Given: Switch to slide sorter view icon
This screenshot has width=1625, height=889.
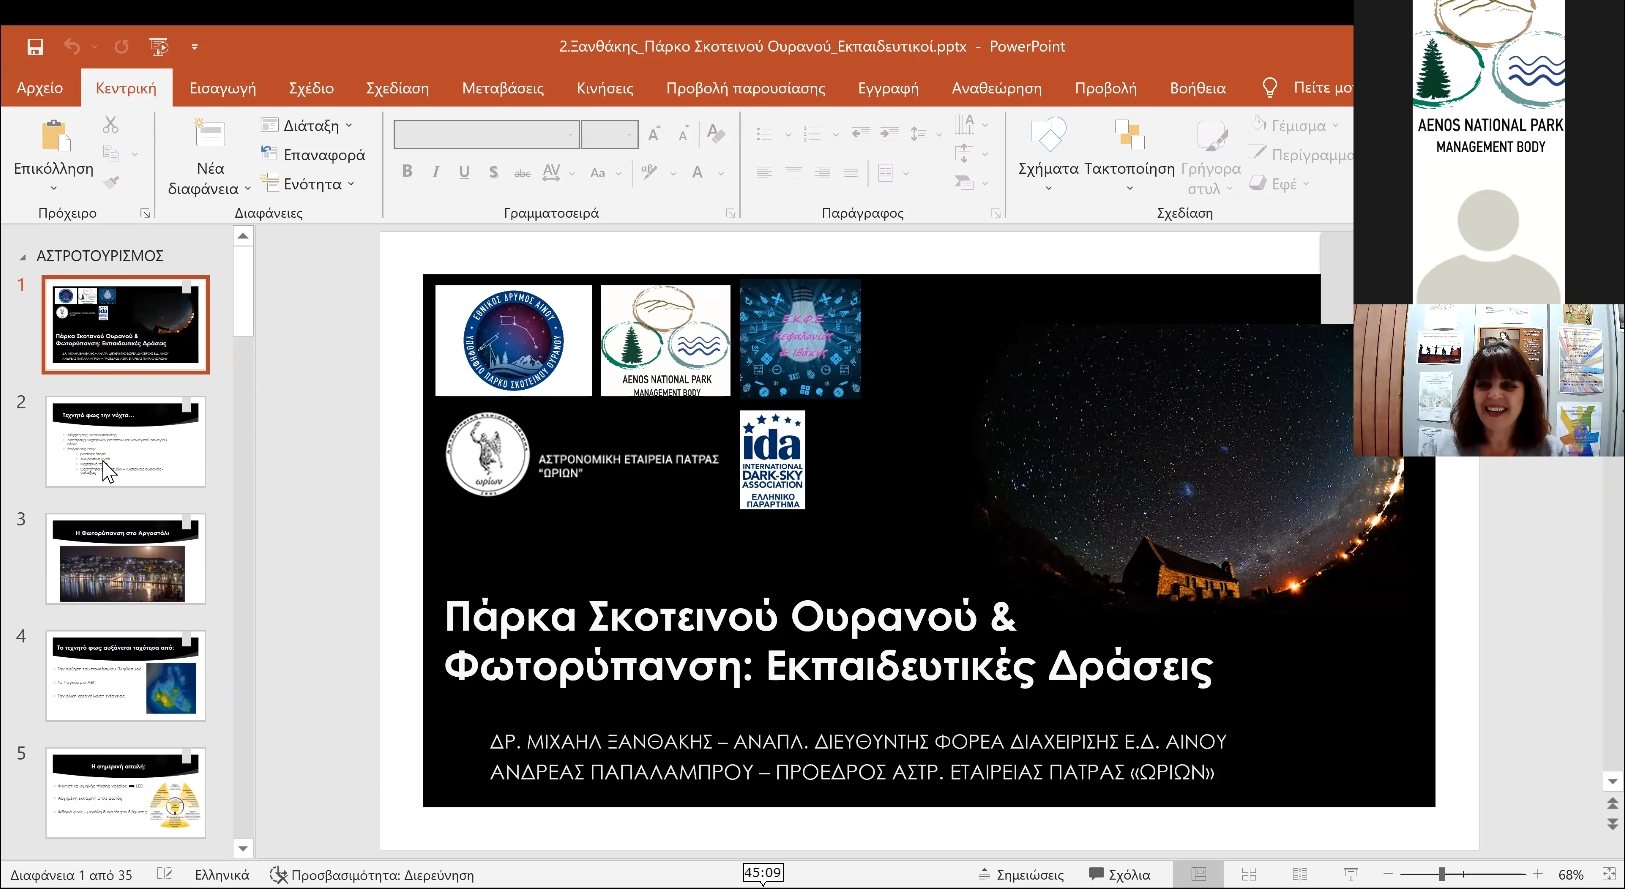Looking at the screenshot, I should click(x=1249, y=875).
